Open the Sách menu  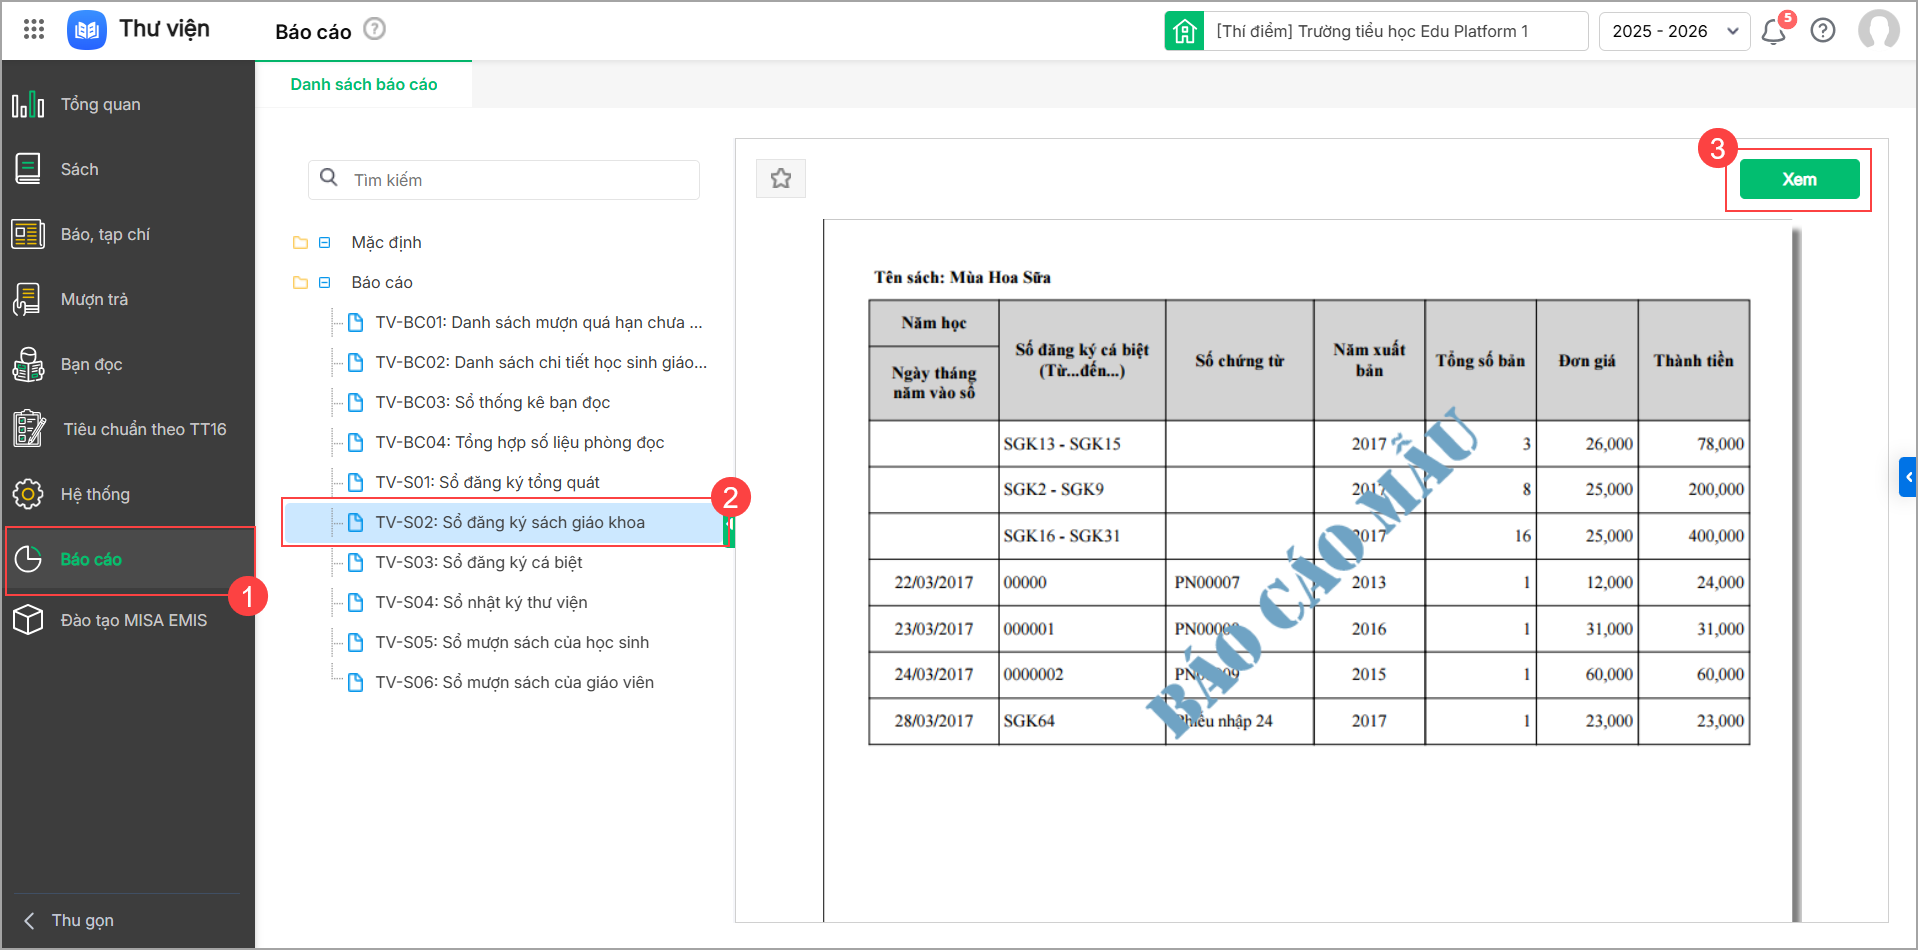coord(128,169)
